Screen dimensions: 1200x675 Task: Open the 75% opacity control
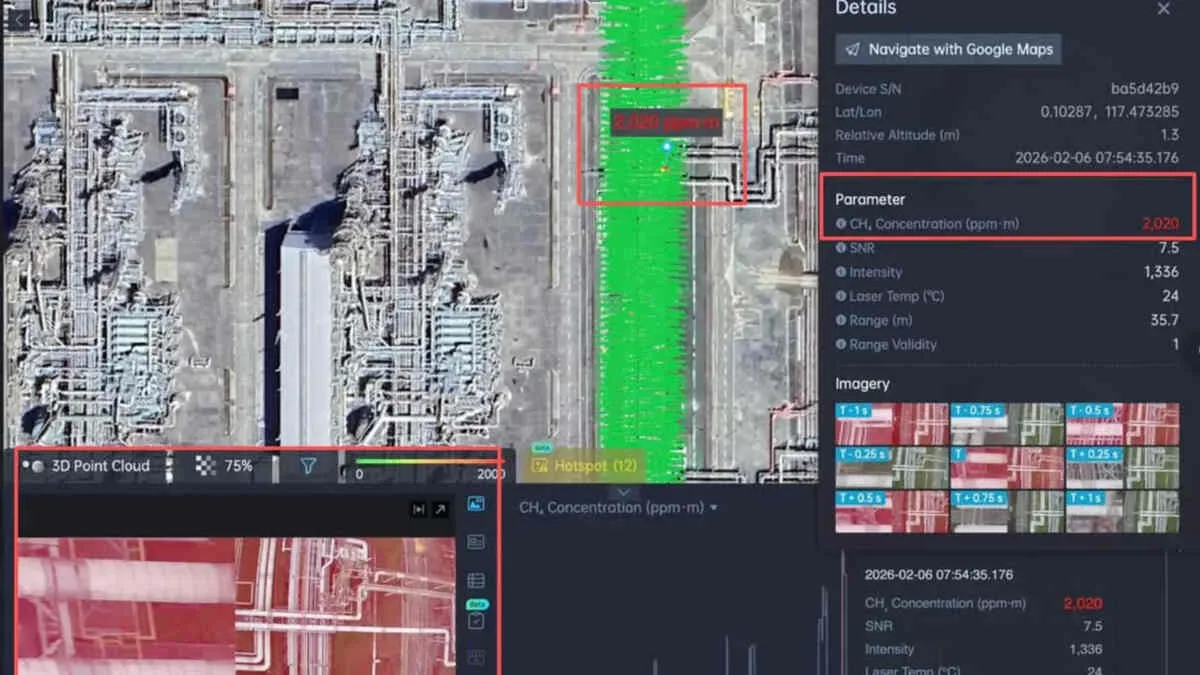click(224, 466)
